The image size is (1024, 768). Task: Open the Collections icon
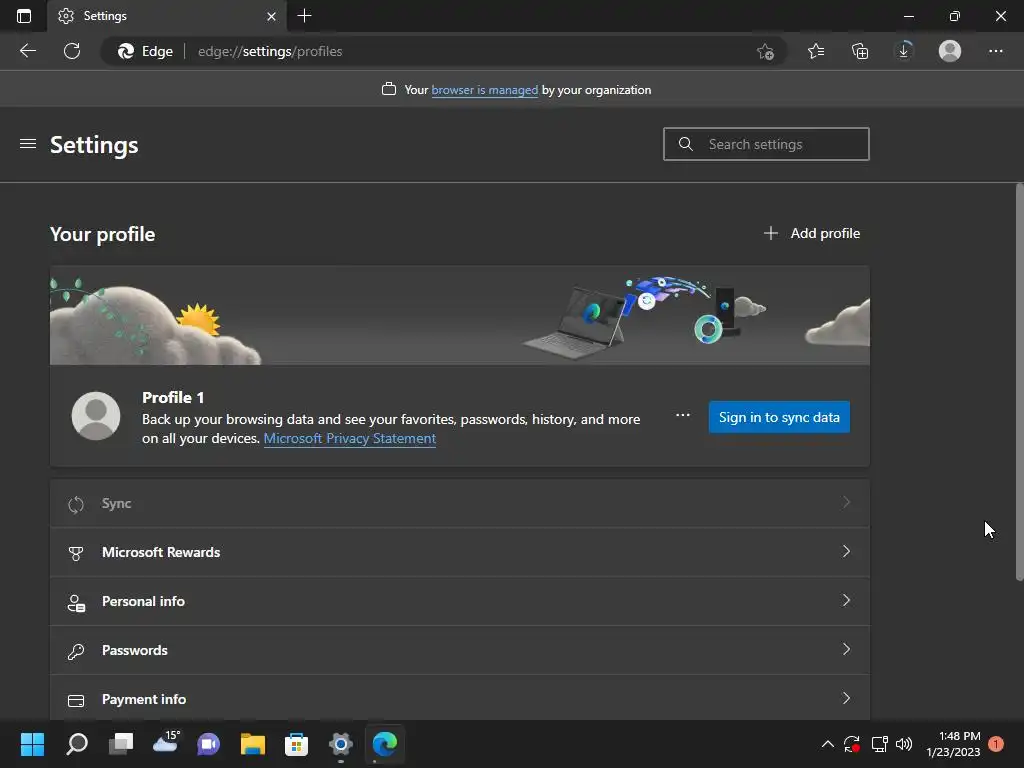[860, 51]
